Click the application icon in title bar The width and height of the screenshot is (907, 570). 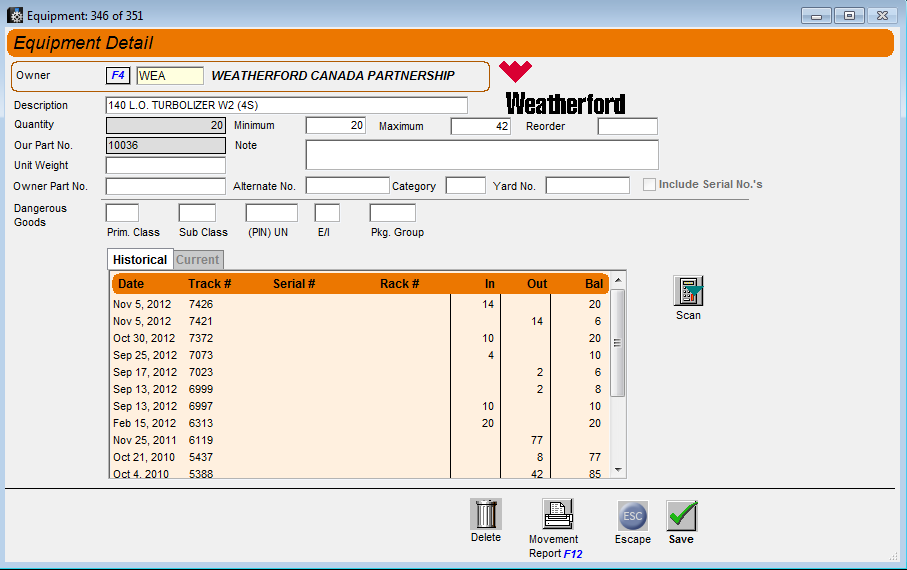click(x=15, y=16)
